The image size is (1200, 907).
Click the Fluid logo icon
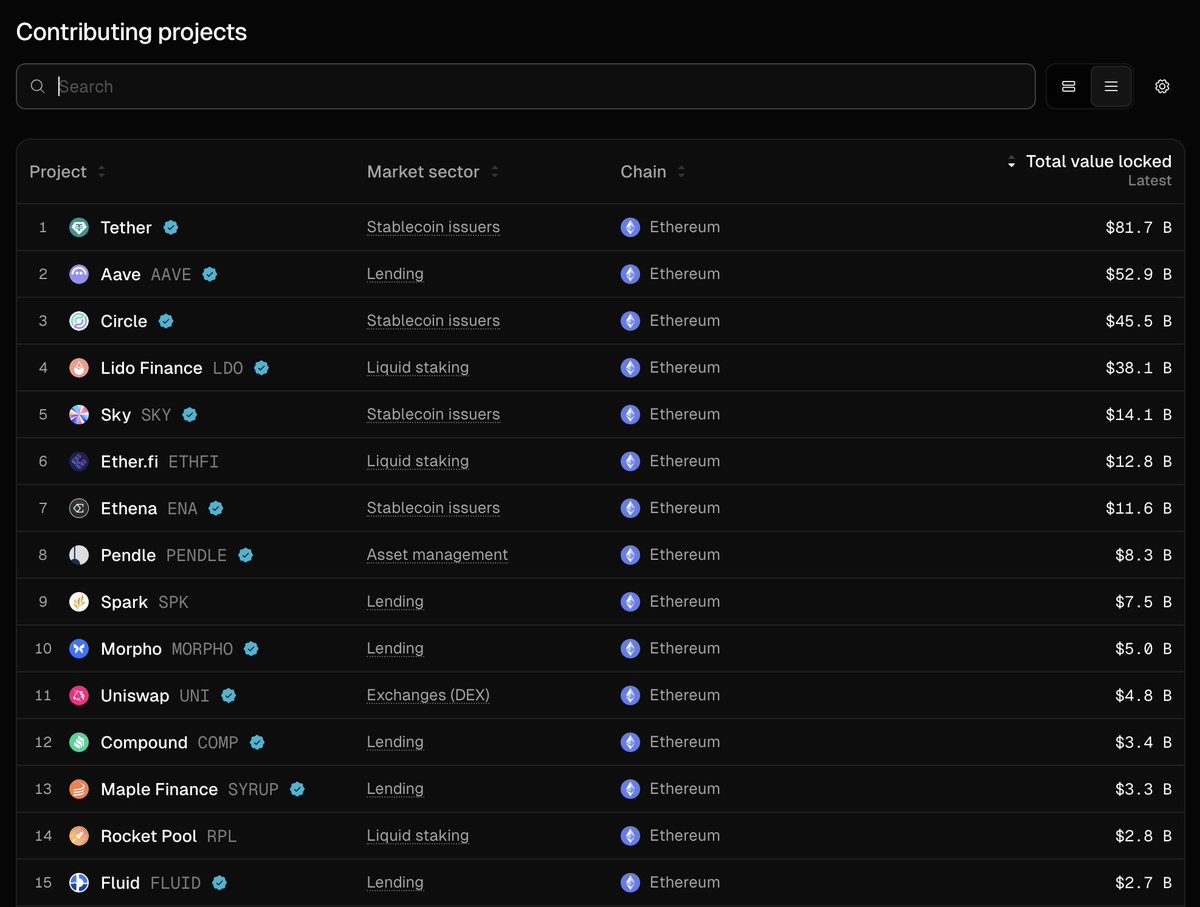79,883
